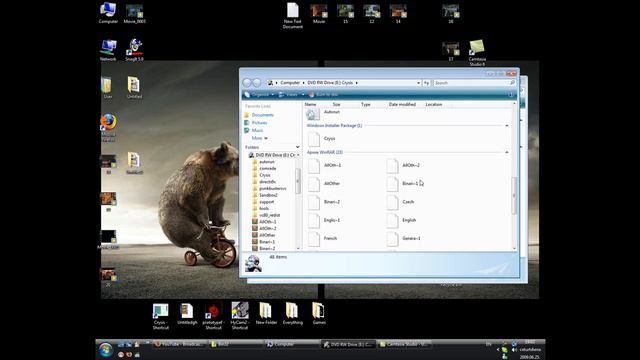Show hidden system tray icons arrow
The width and height of the screenshot is (640, 360).
(498, 350)
